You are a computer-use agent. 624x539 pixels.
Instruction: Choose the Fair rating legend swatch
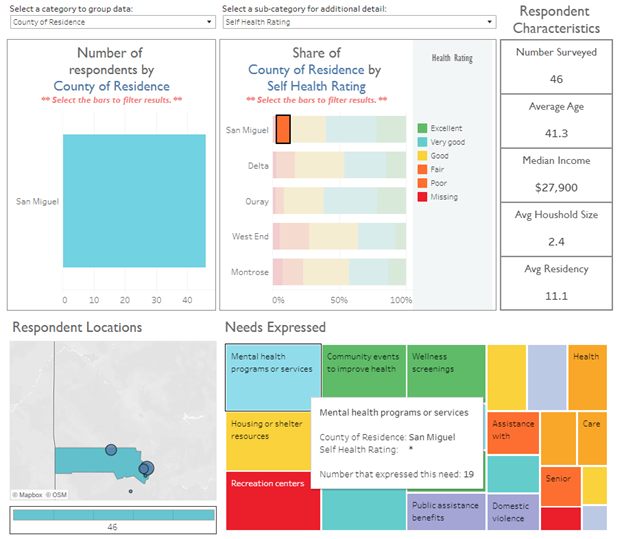[423, 170]
